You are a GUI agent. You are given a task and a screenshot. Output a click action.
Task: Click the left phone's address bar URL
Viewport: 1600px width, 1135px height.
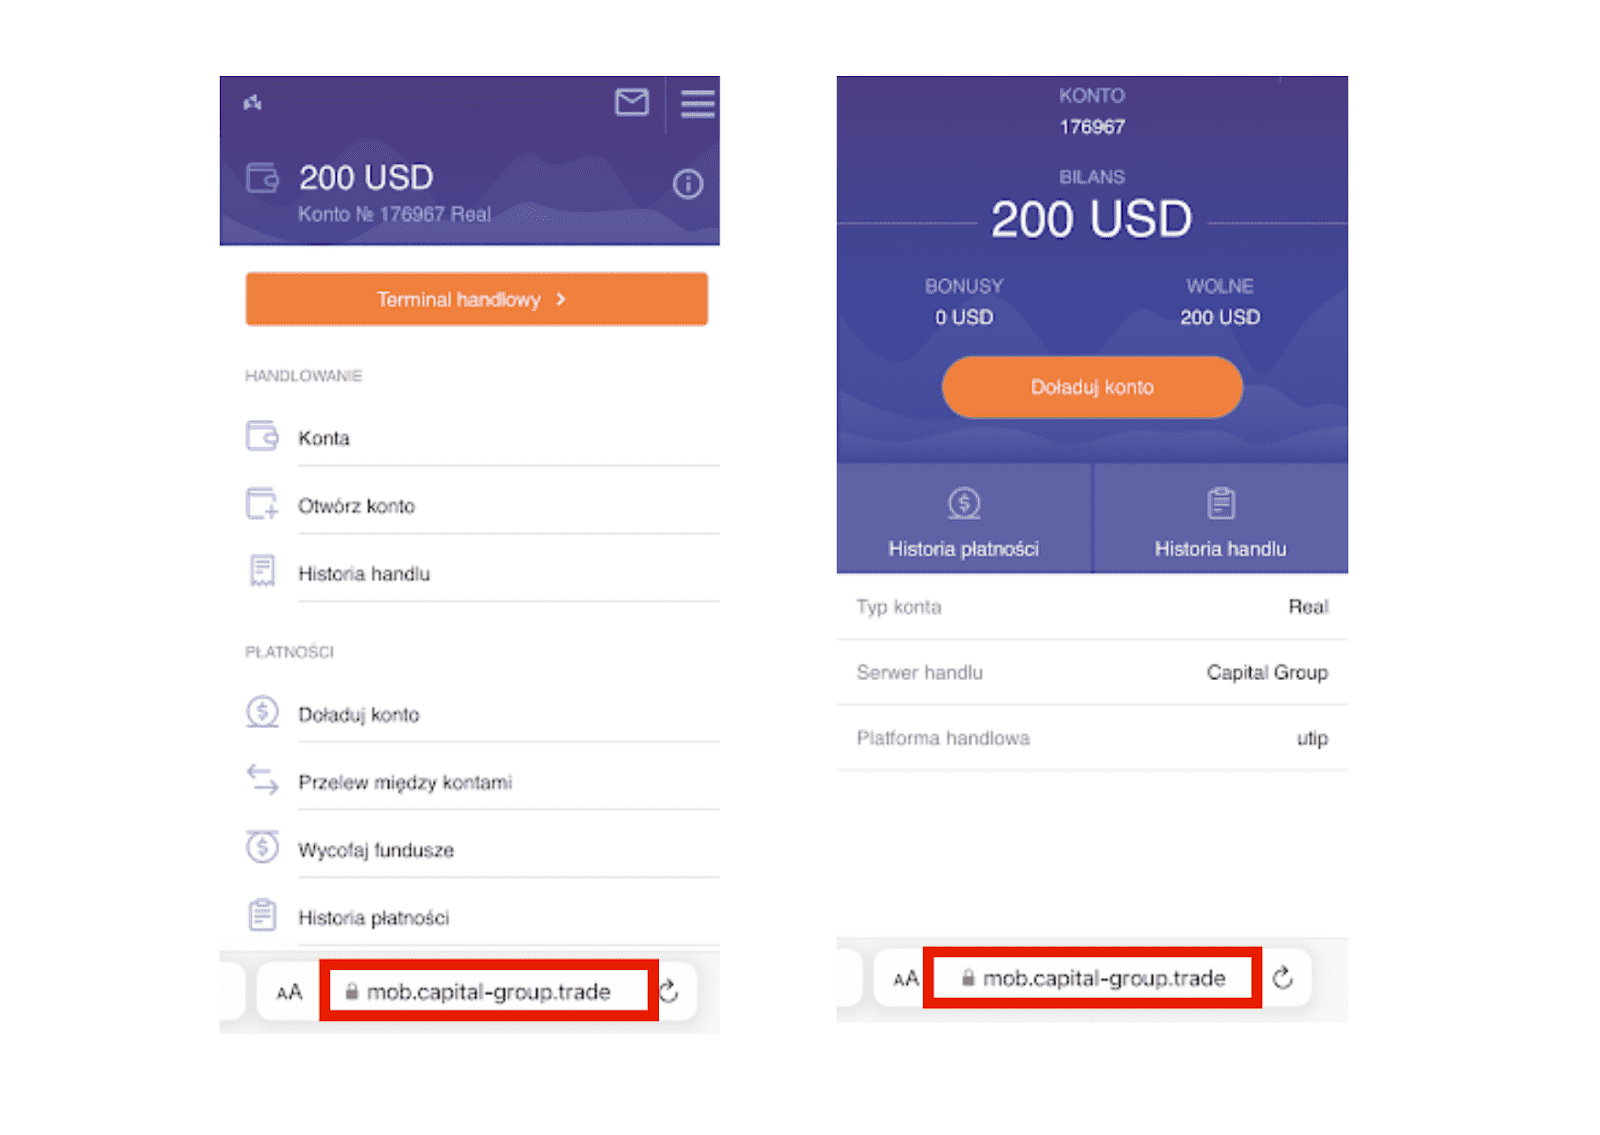488,991
